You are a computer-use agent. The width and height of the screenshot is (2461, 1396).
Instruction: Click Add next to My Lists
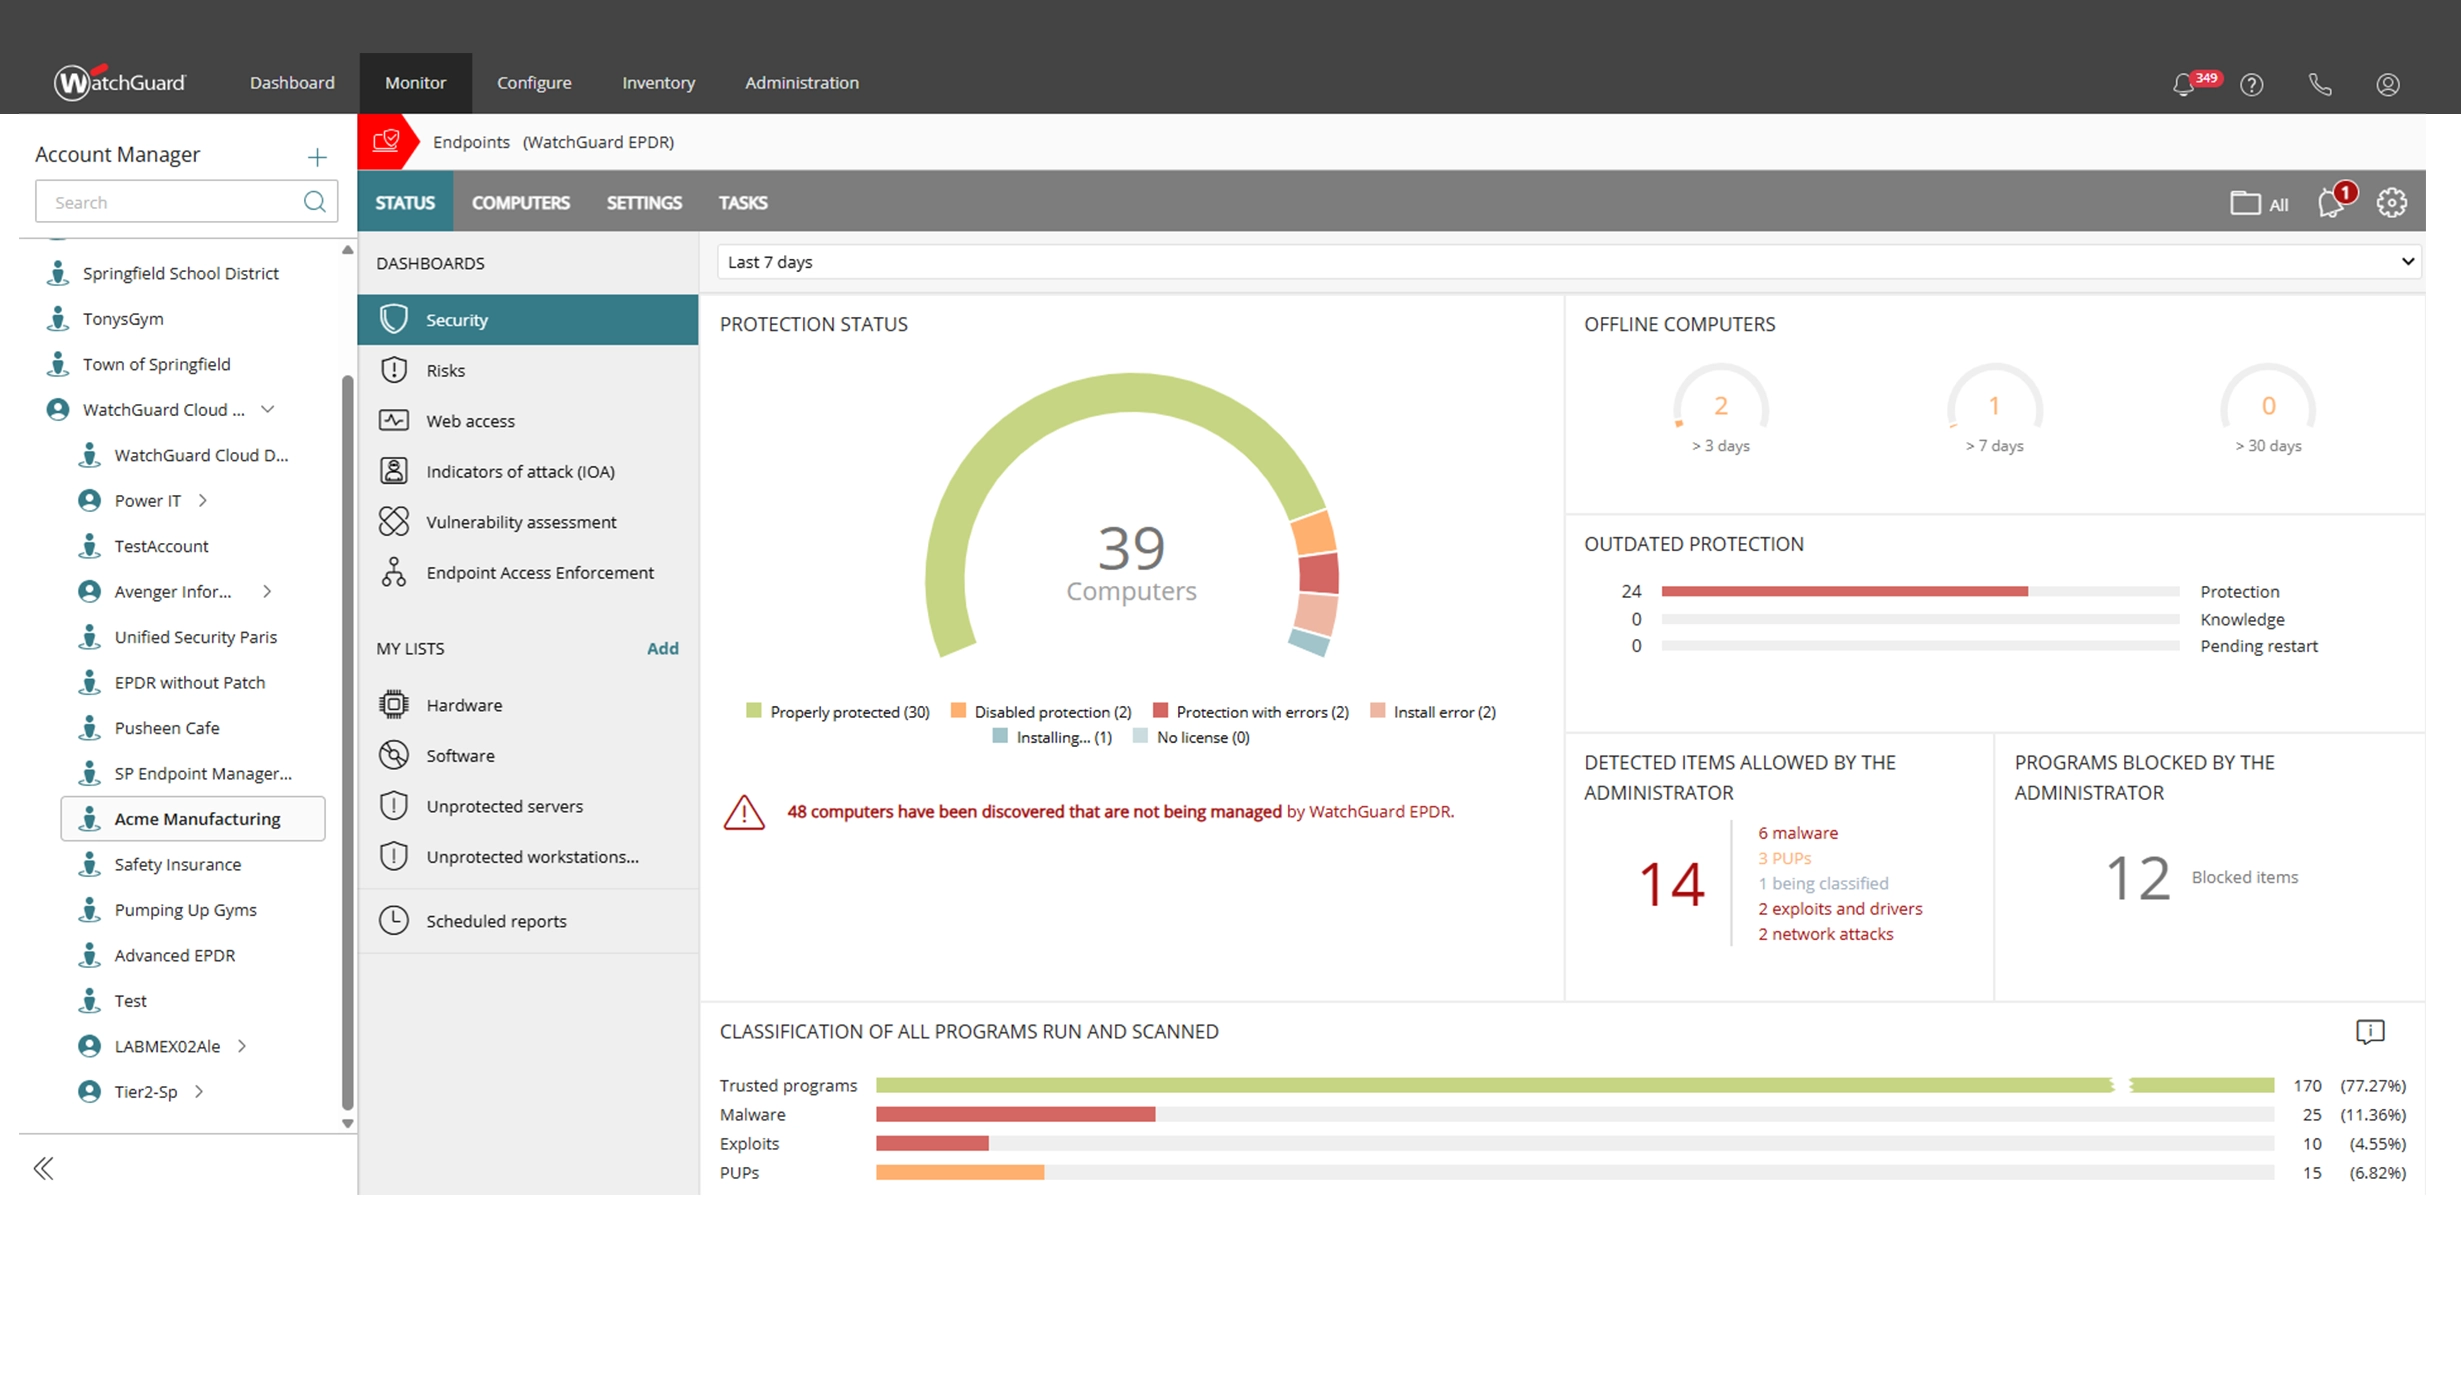point(662,648)
